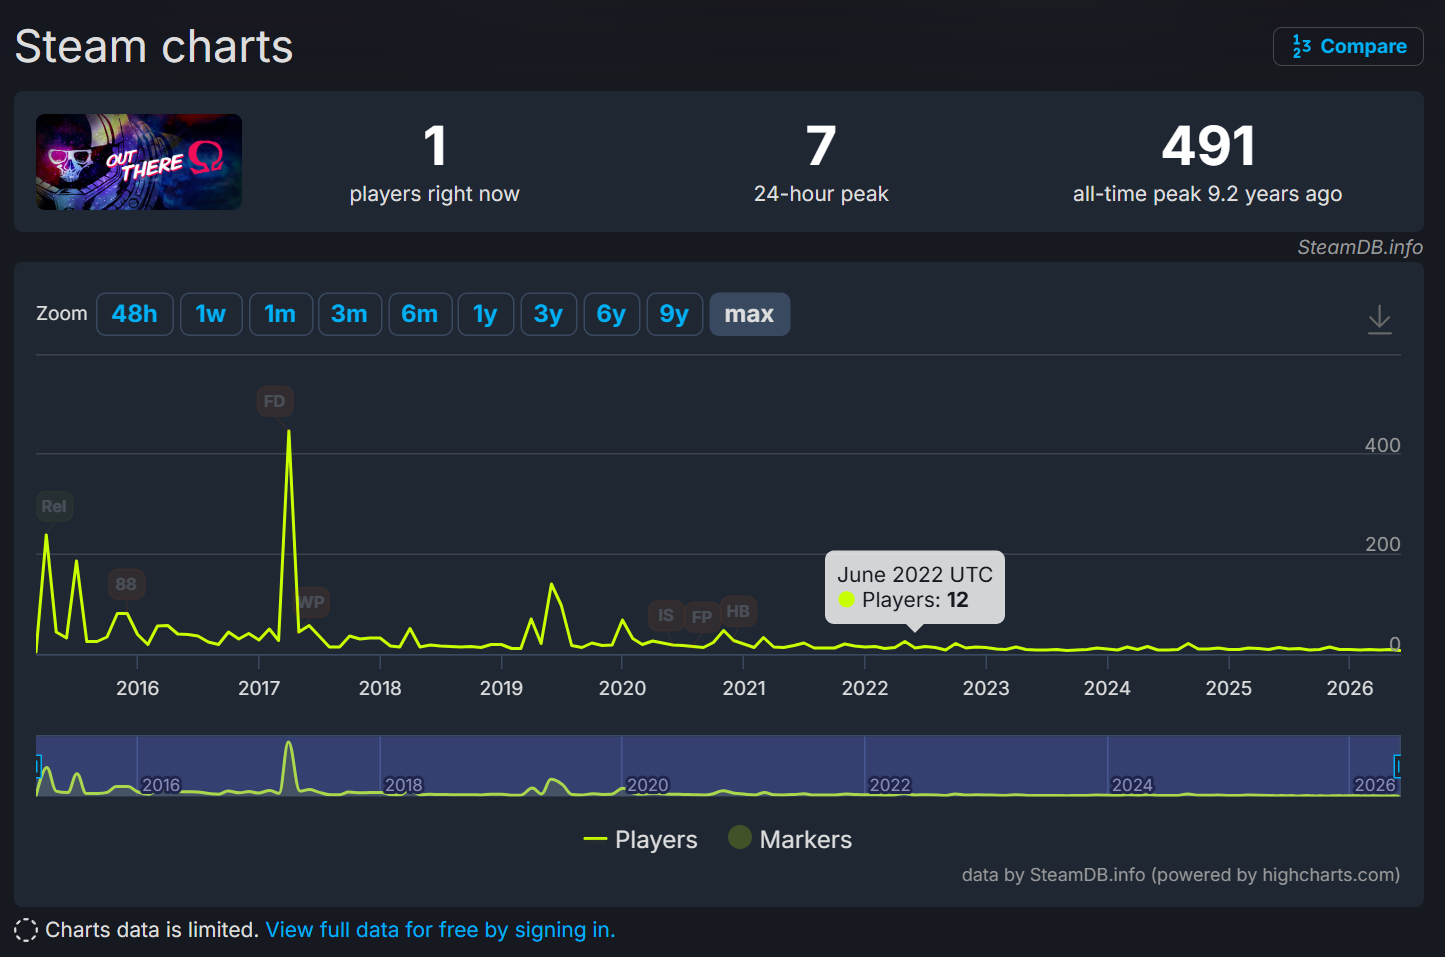Viewport: 1445px width, 957px height.
Task: Click the IS marker near 2020
Action: pos(666,615)
